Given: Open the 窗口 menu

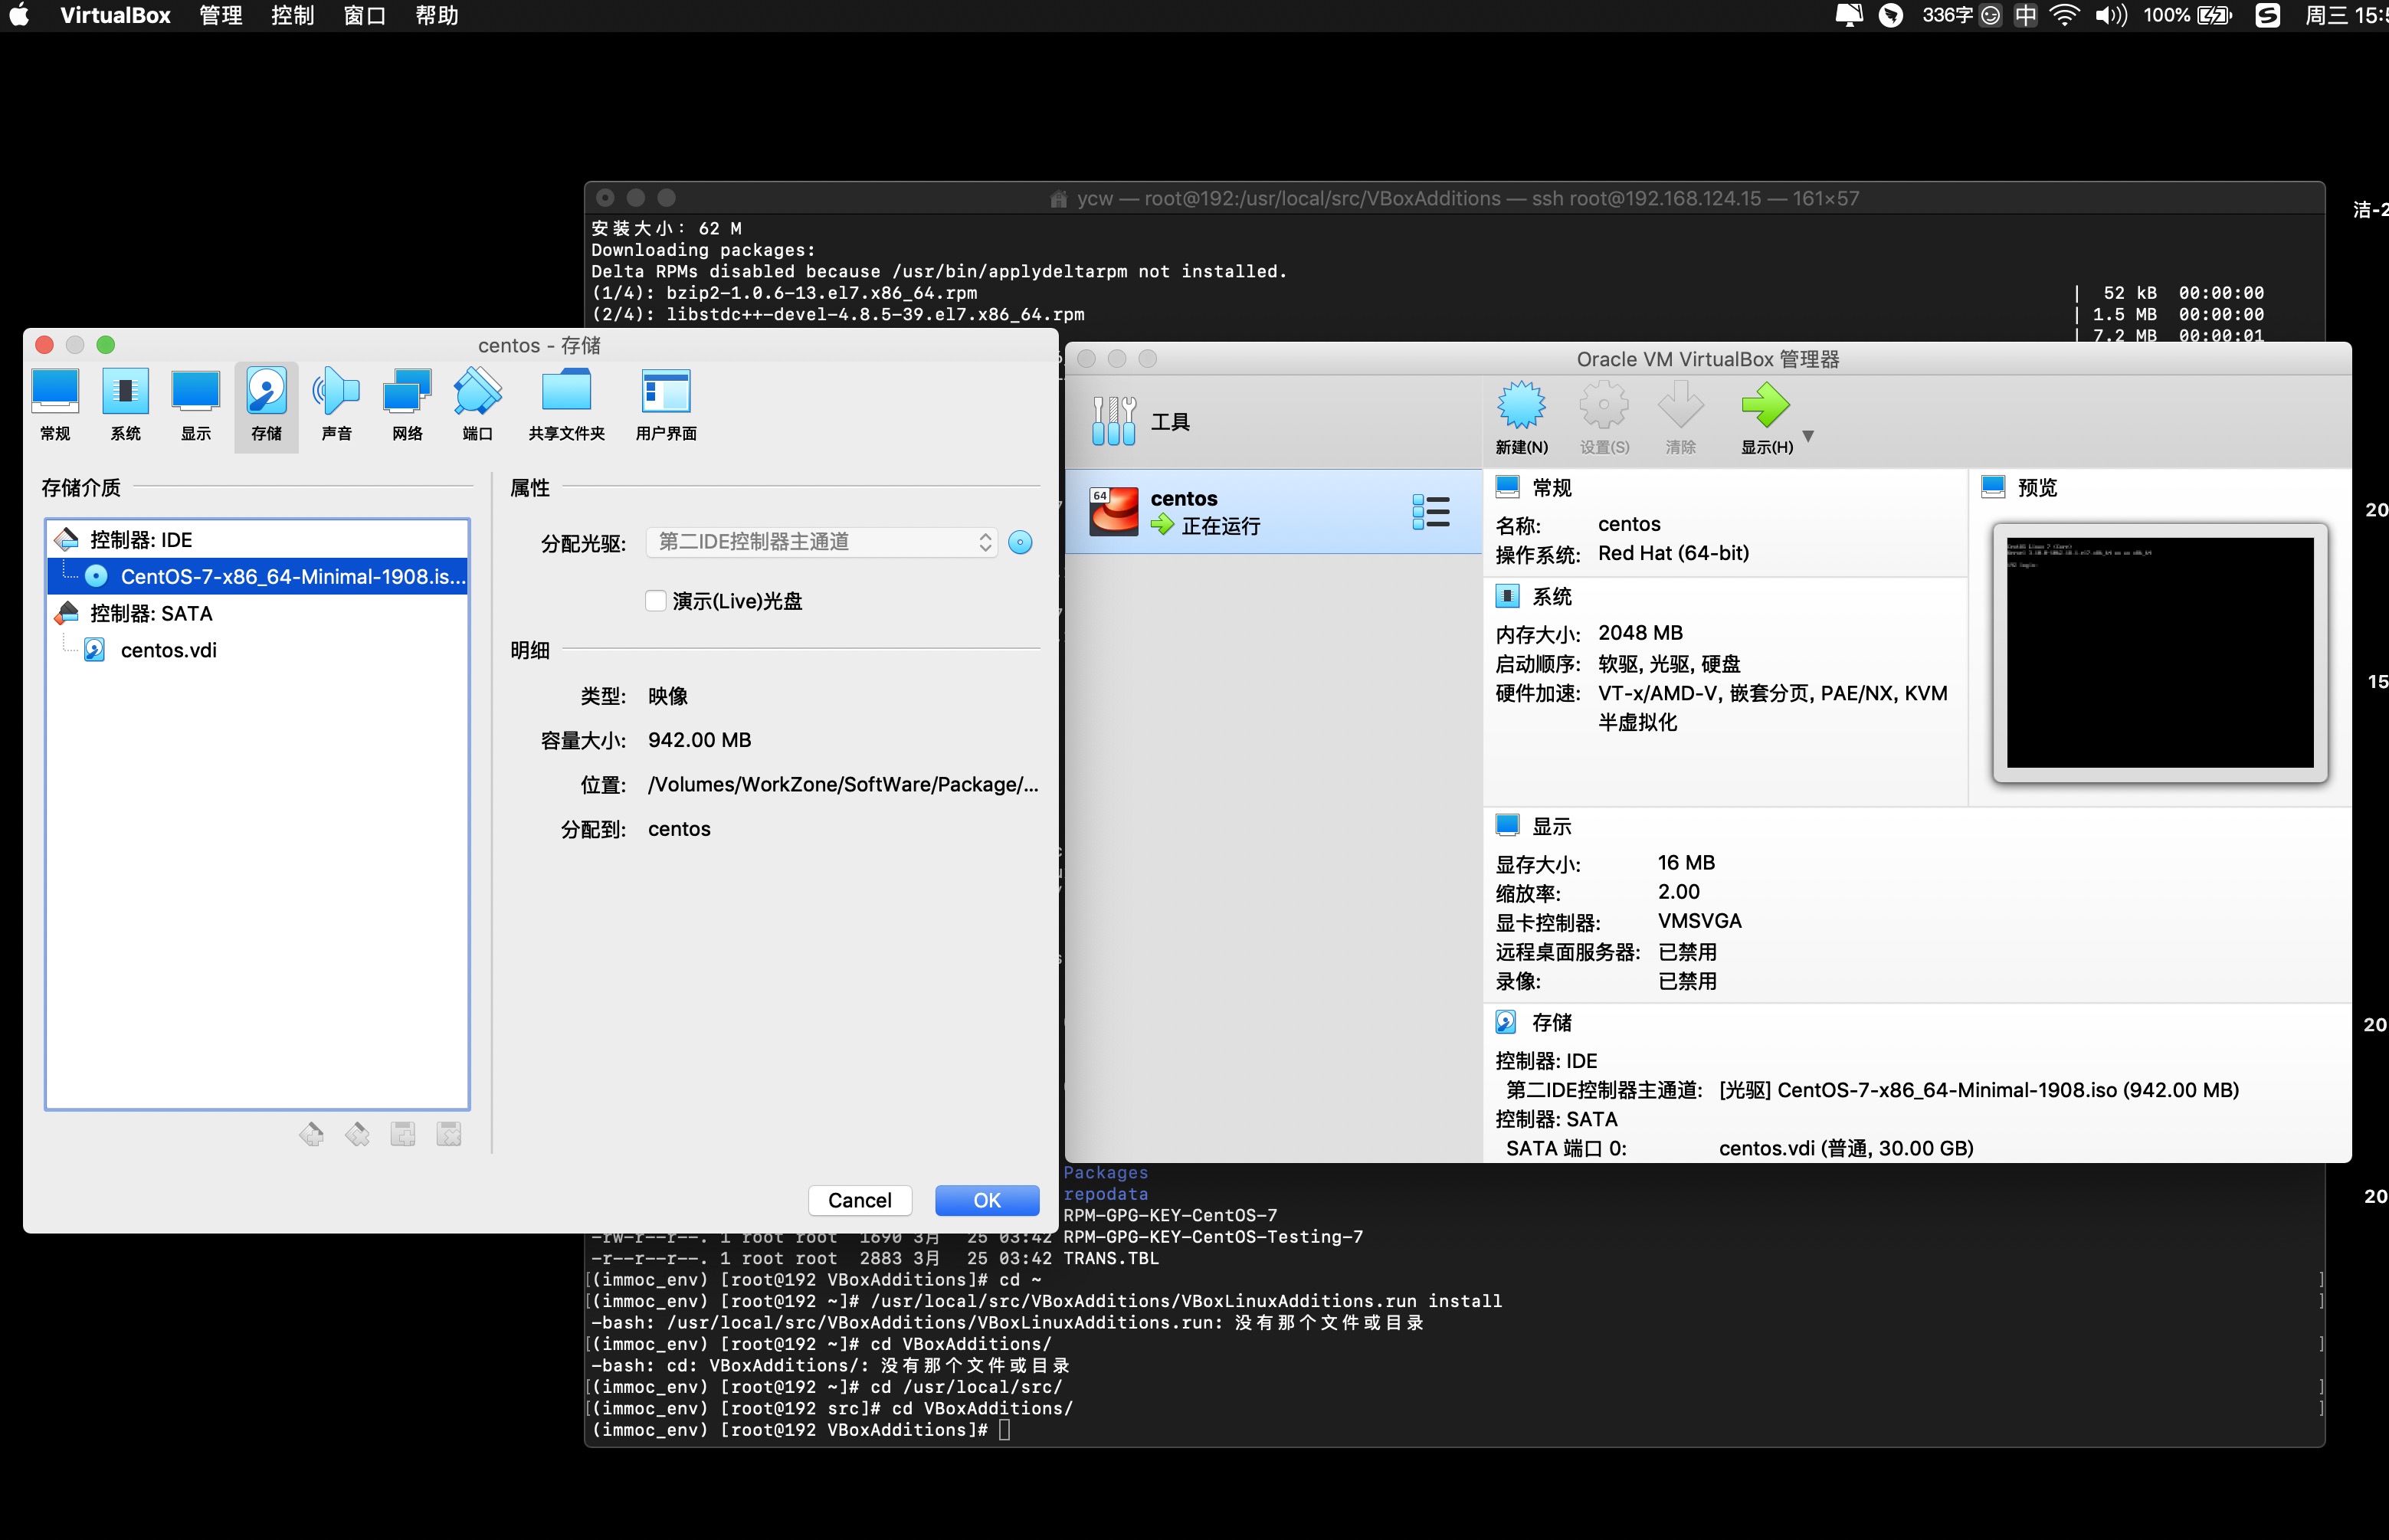Looking at the screenshot, I should click(x=365, y=15).
